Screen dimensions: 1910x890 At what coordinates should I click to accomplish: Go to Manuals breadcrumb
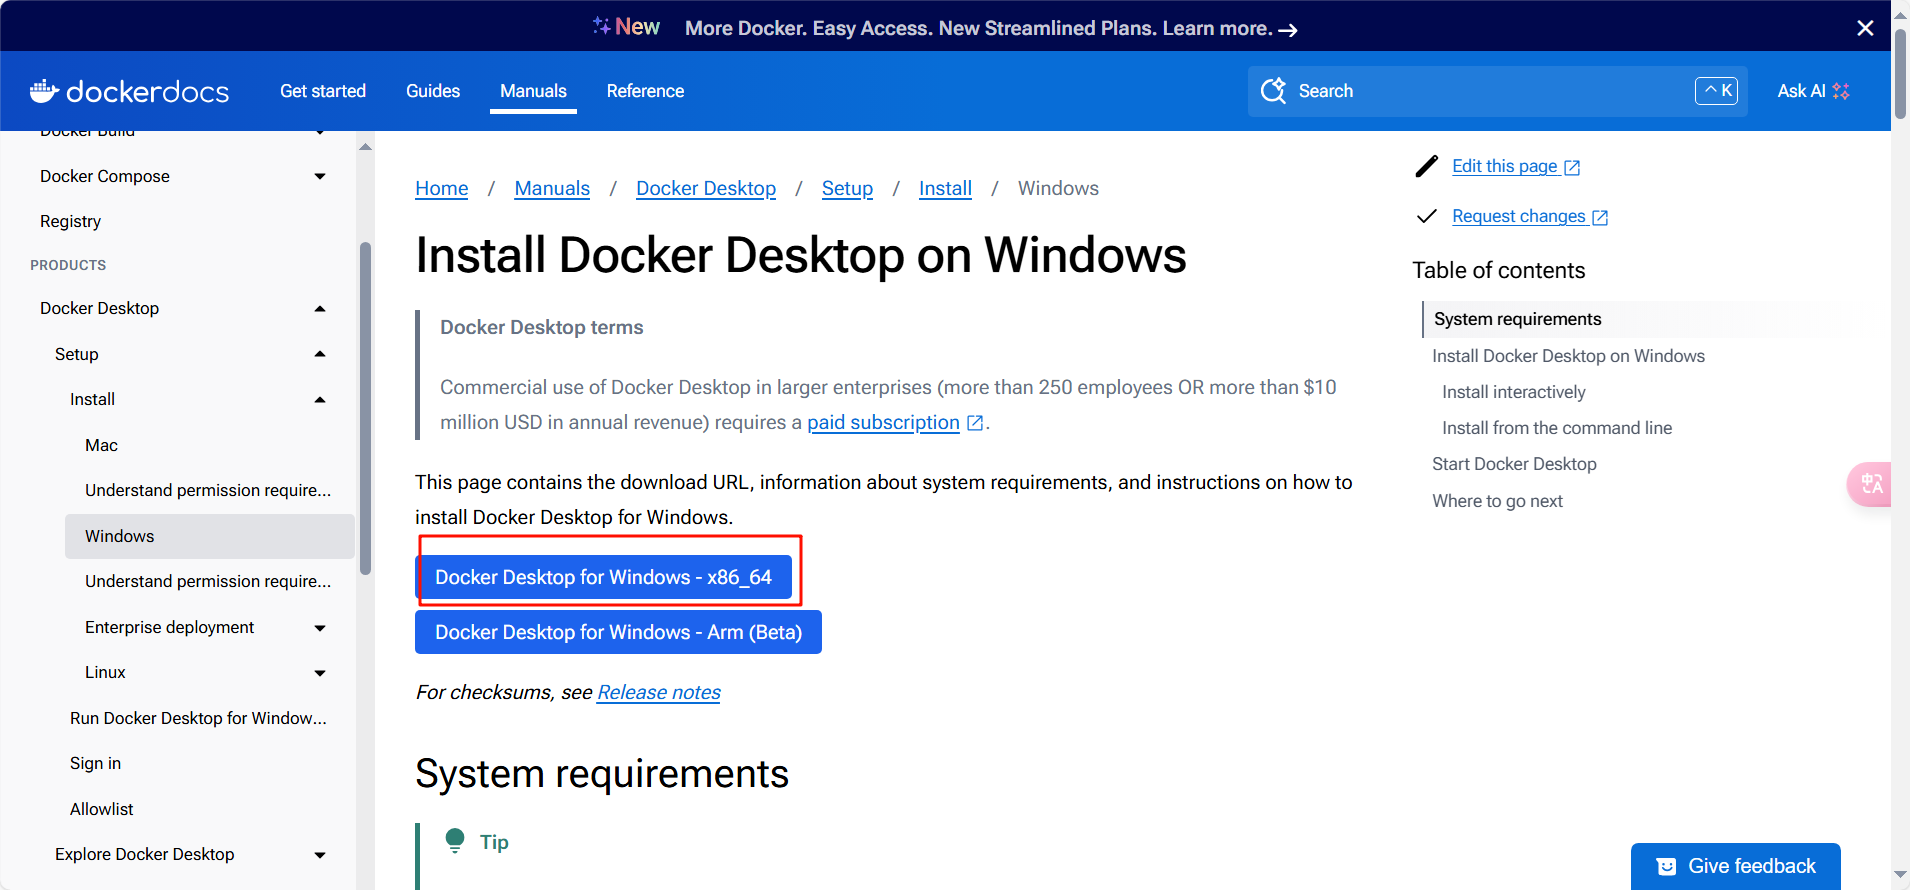tap(552, 188)
